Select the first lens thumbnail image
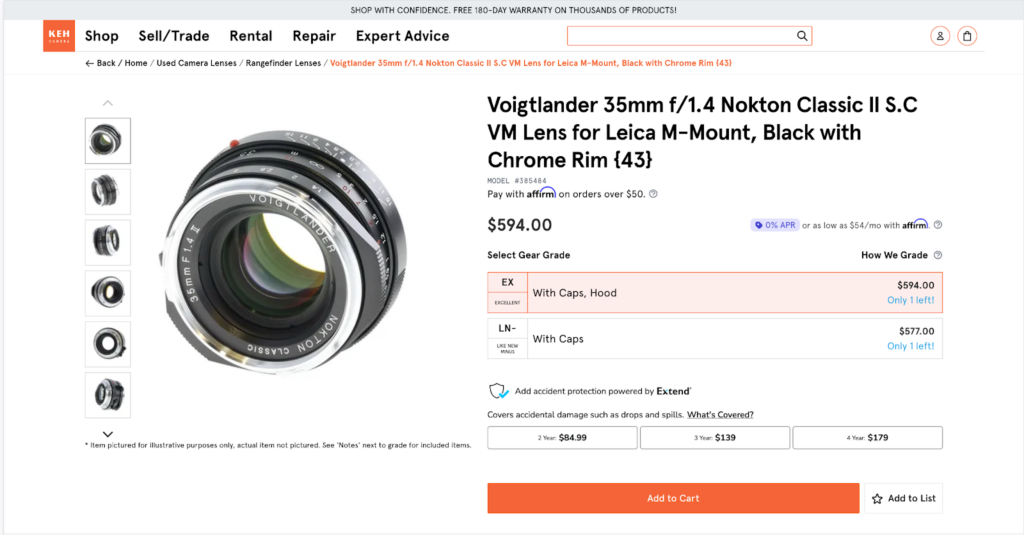Image resolution: width=1024 pixels, height=535 pixels. click(108, 141)
